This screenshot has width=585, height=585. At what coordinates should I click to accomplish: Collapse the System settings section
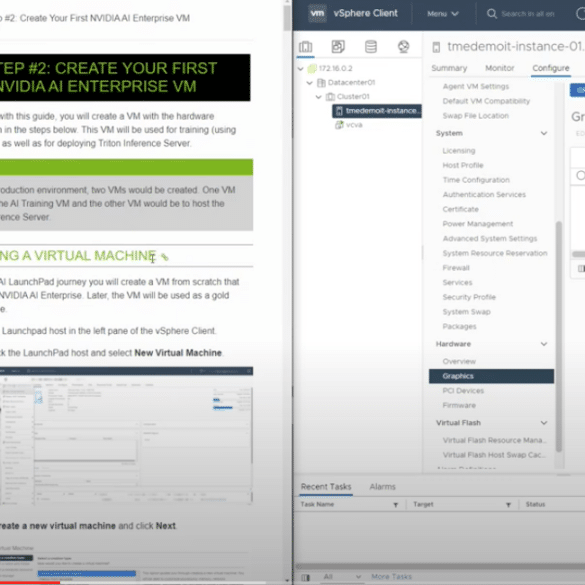(x=544, y=133)
